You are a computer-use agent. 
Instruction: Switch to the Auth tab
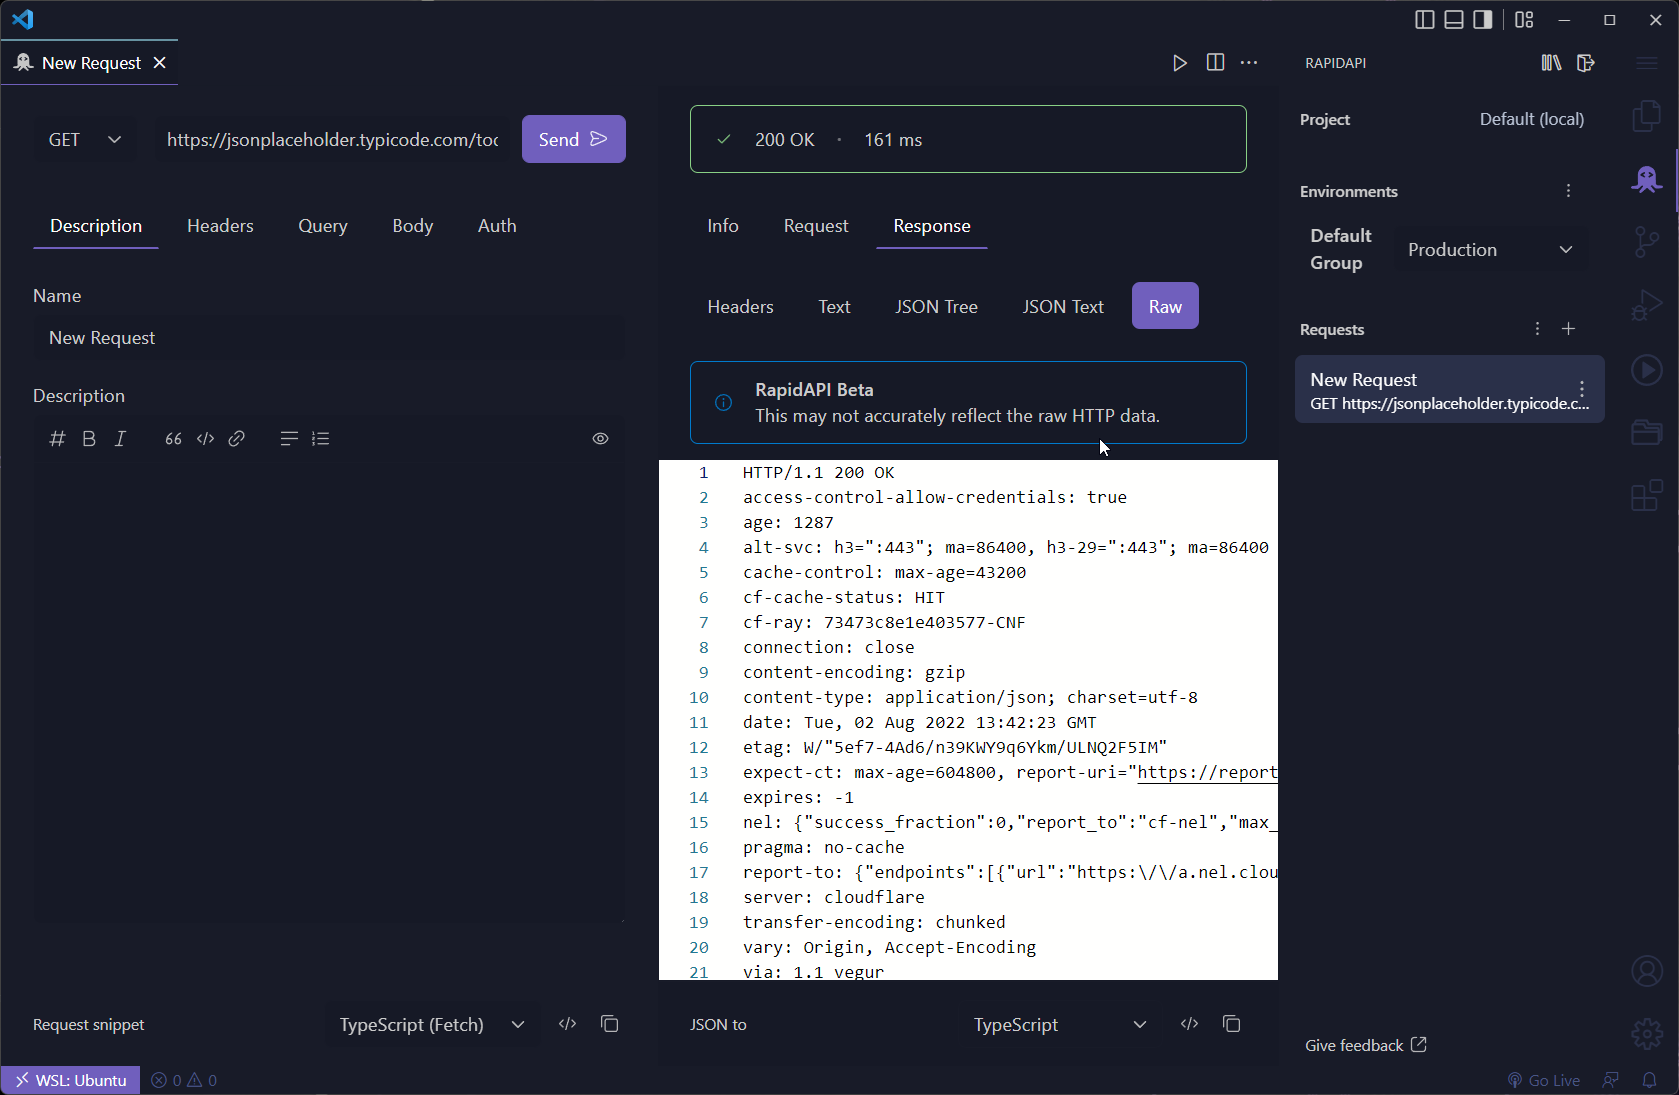(497, 226)
